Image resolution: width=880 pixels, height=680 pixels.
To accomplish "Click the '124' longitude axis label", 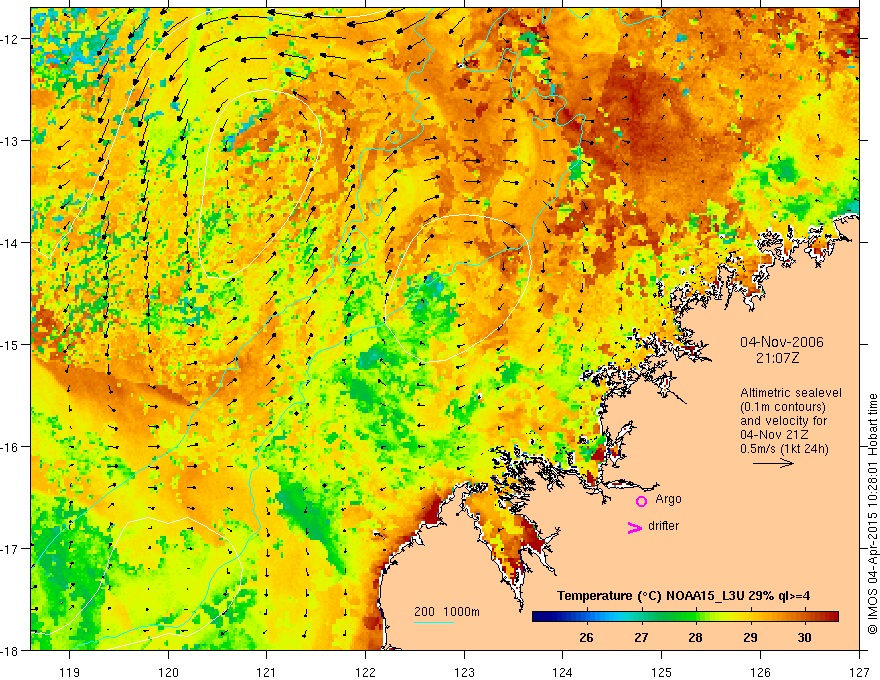I will pos(563,672).
